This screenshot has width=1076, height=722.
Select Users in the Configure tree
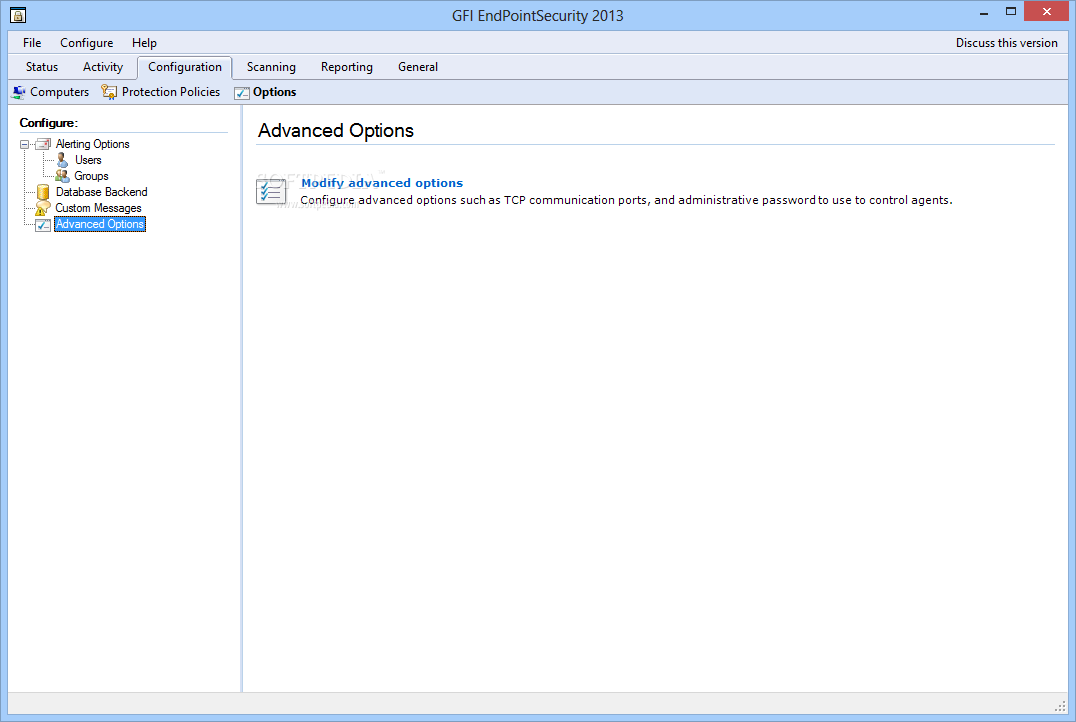(88, 160)
